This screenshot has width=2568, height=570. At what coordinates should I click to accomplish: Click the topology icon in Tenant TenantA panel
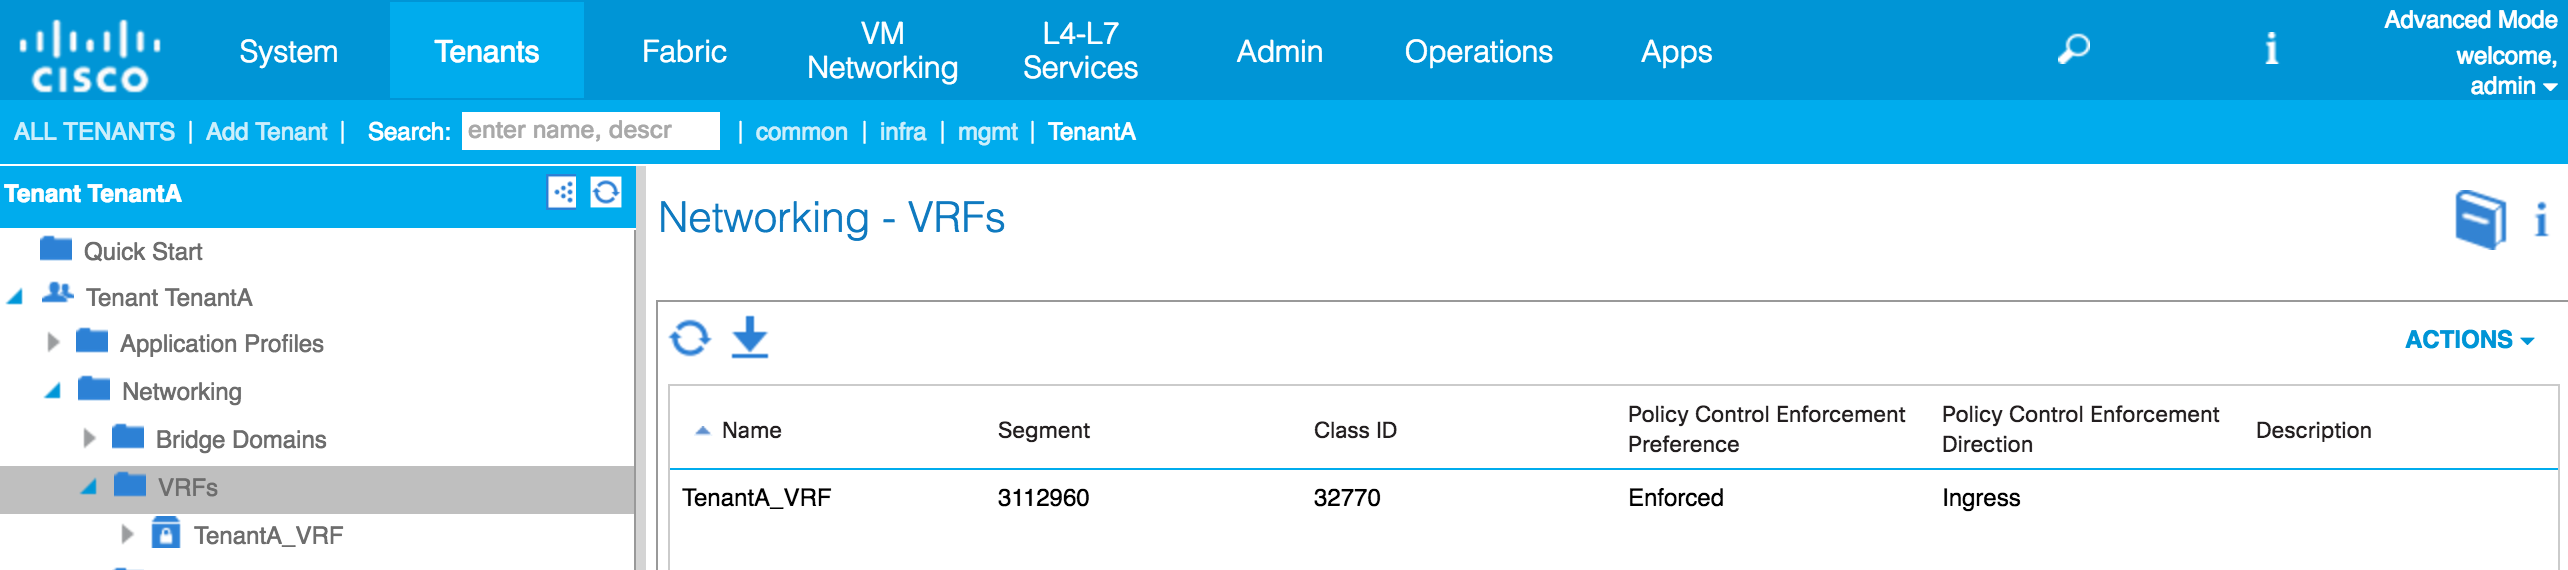point(562,192)
